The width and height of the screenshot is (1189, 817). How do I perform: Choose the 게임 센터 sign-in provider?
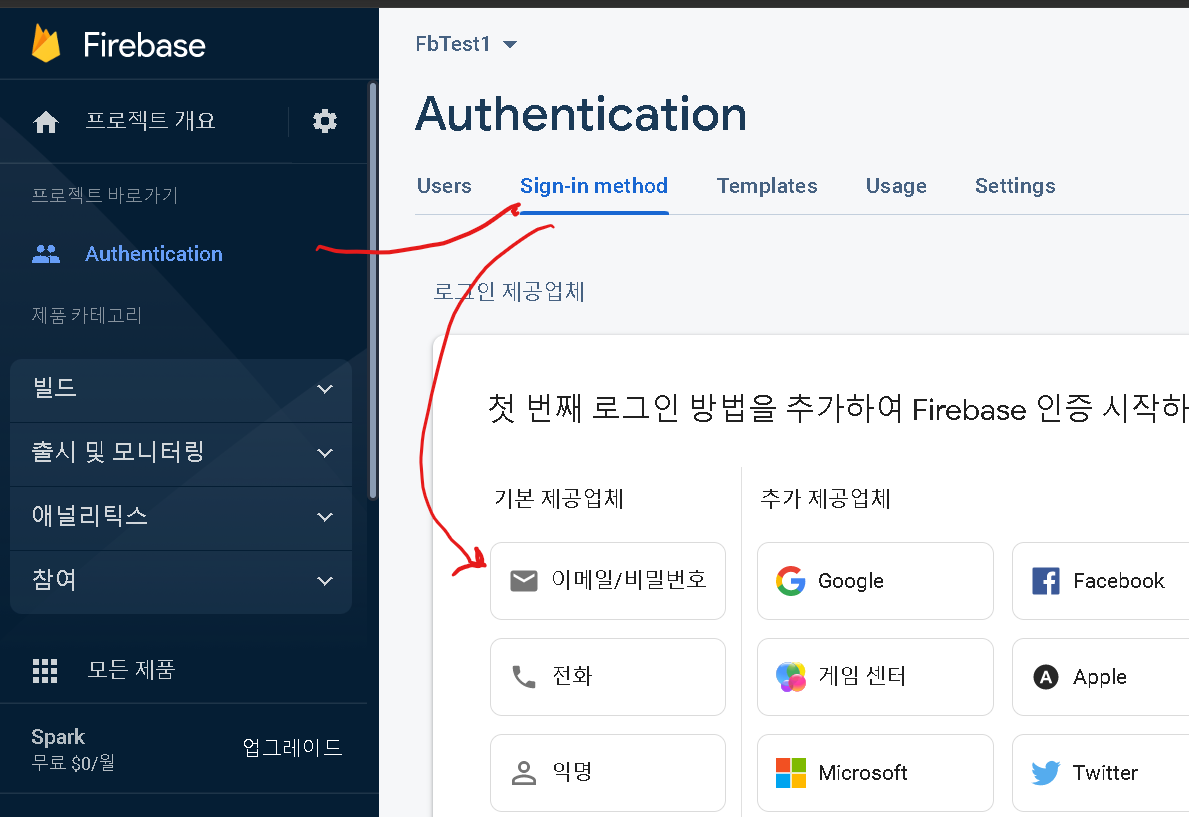[x=875, y=677]
